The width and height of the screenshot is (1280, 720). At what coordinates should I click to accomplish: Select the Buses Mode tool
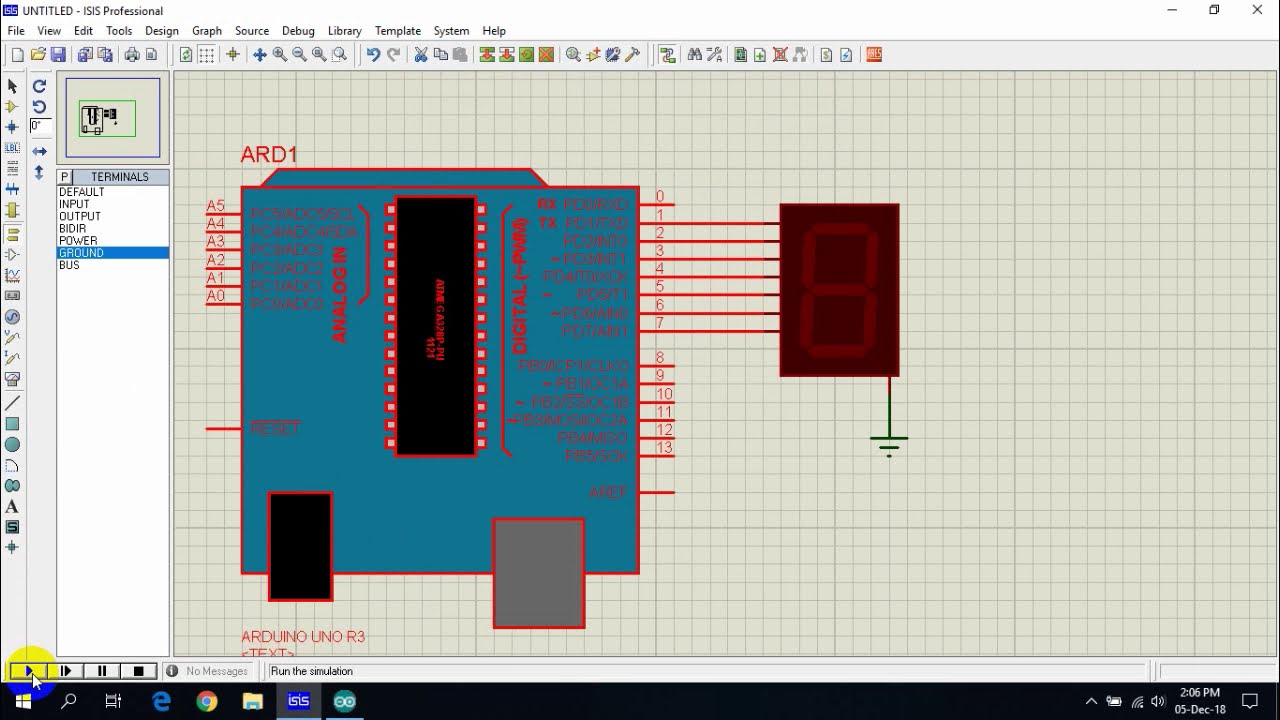[12, 190]
